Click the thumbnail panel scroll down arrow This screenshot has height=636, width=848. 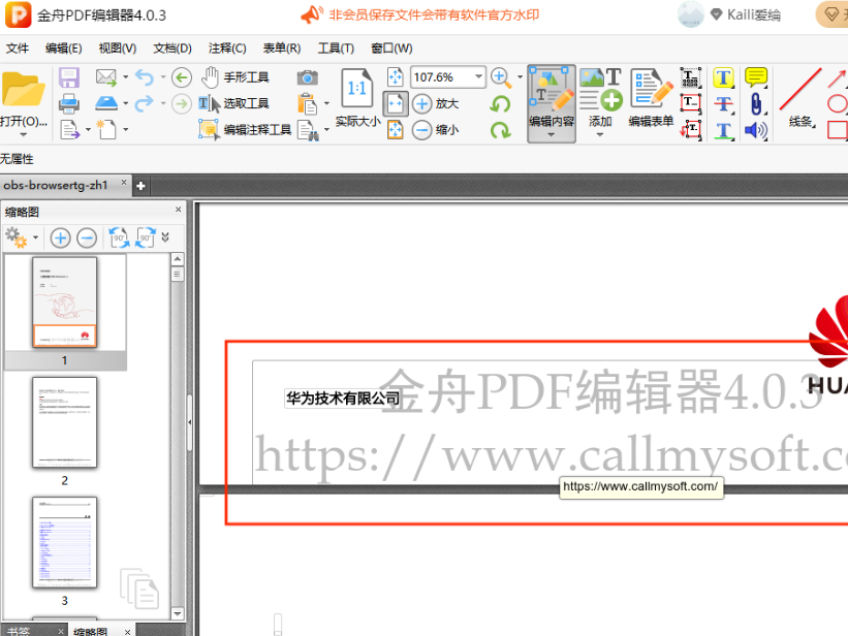point(177,613)
